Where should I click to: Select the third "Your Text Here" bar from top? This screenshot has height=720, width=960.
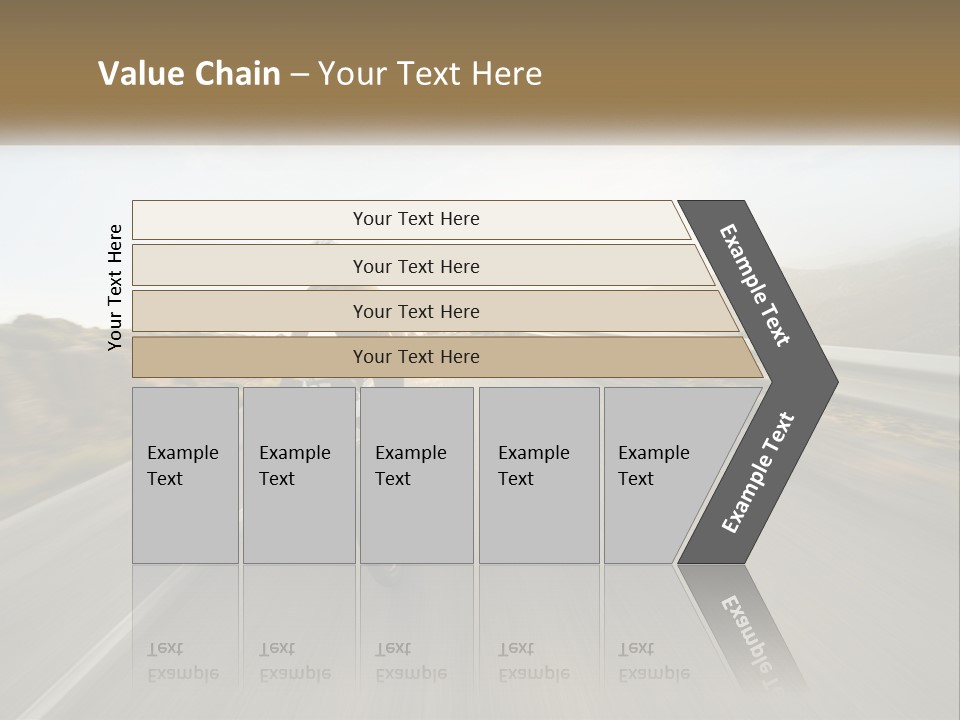click(415, 311)
